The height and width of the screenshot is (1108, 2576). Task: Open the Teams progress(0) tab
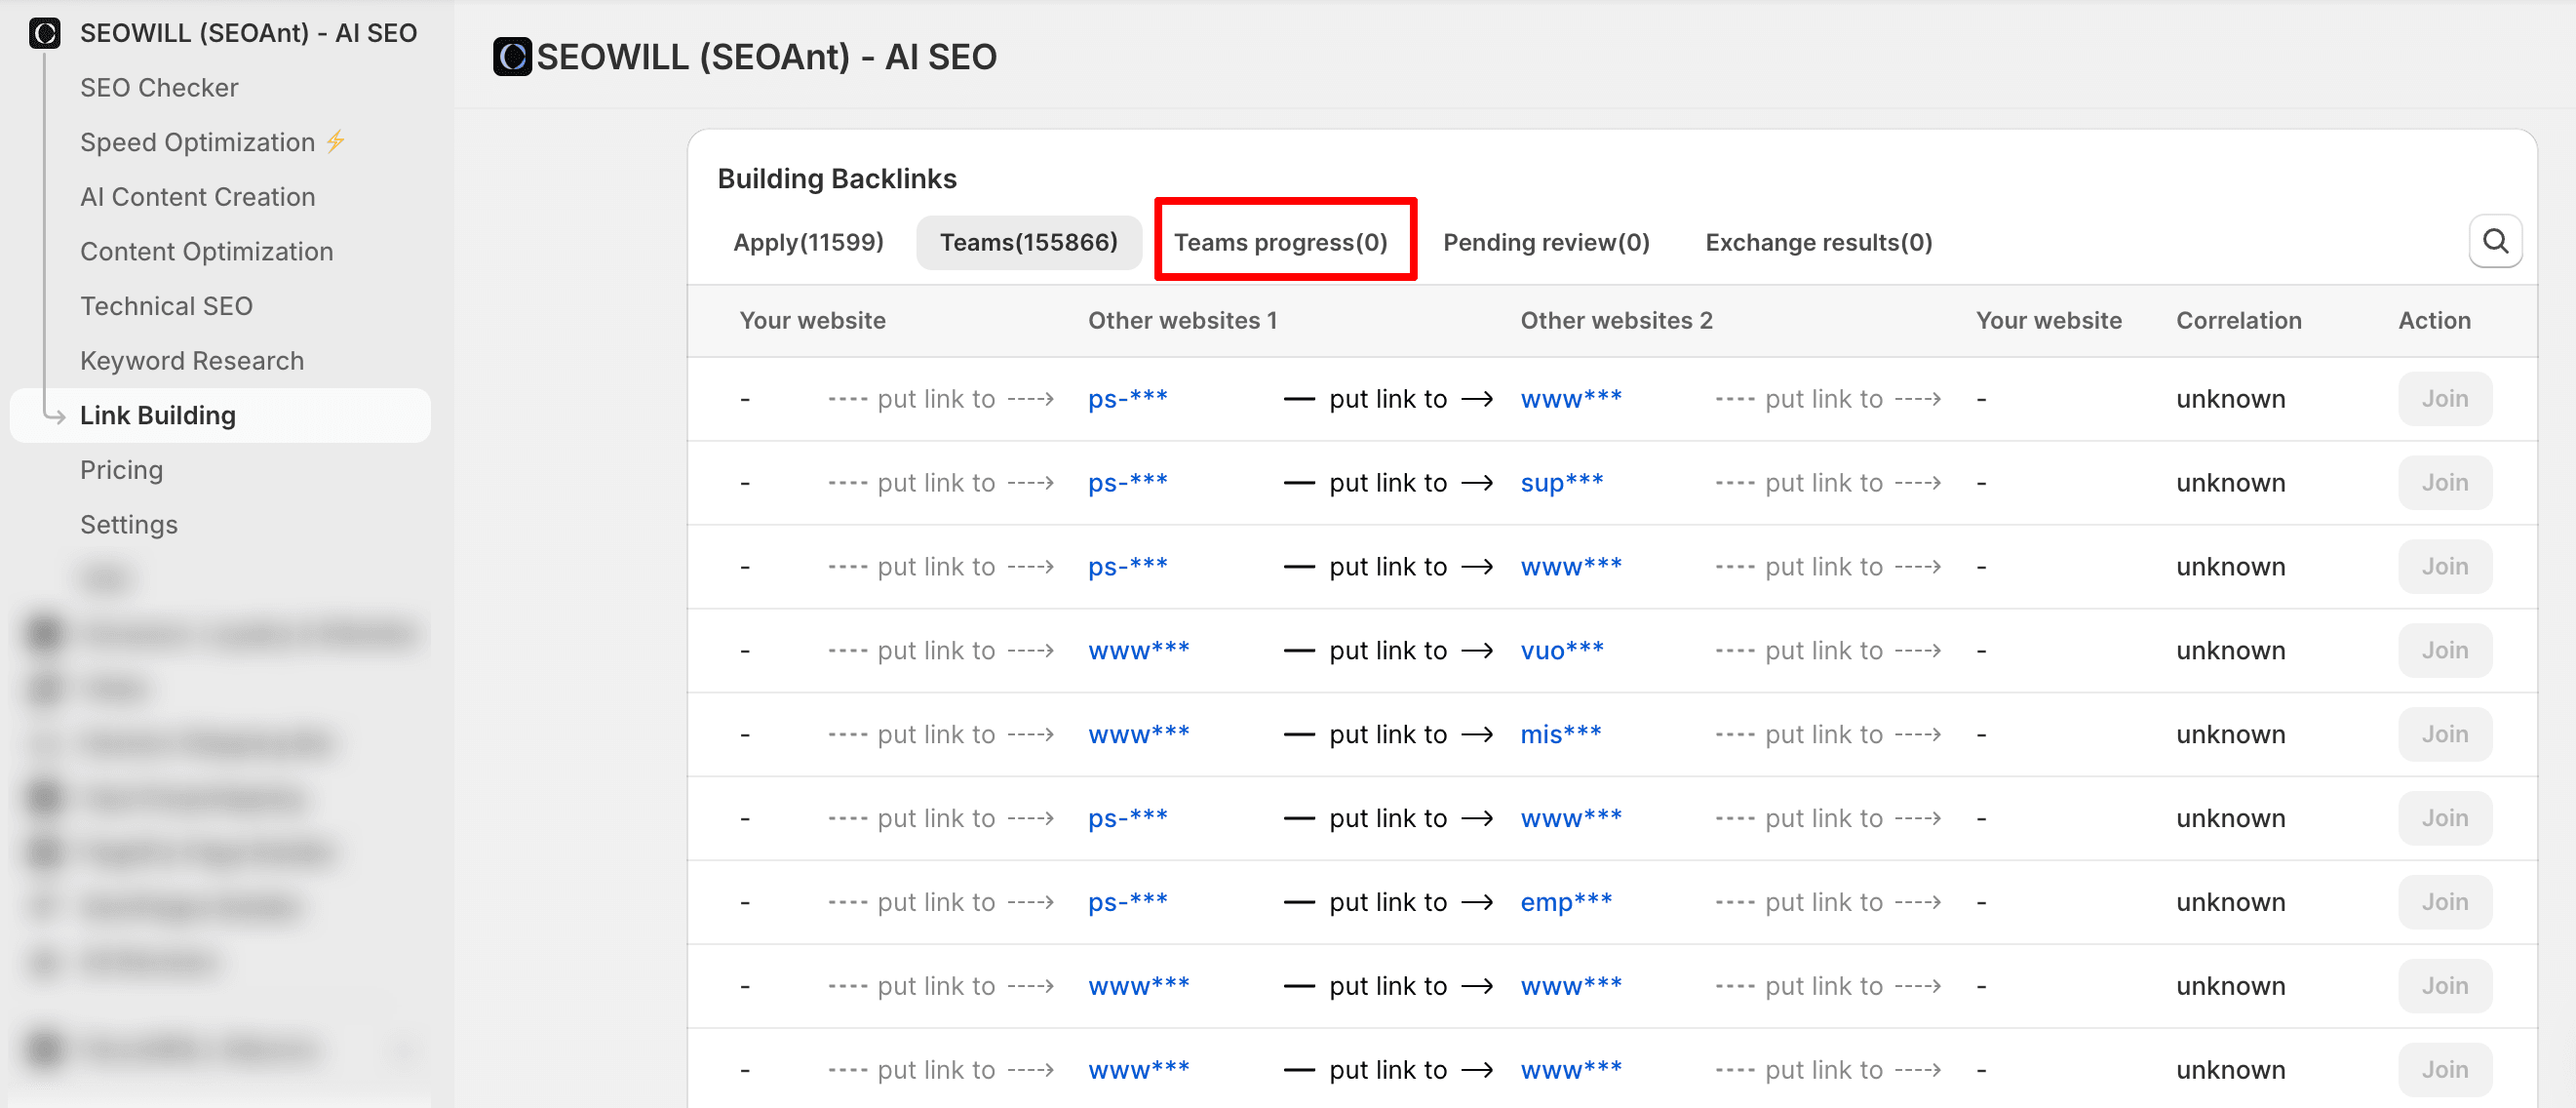1280,242
